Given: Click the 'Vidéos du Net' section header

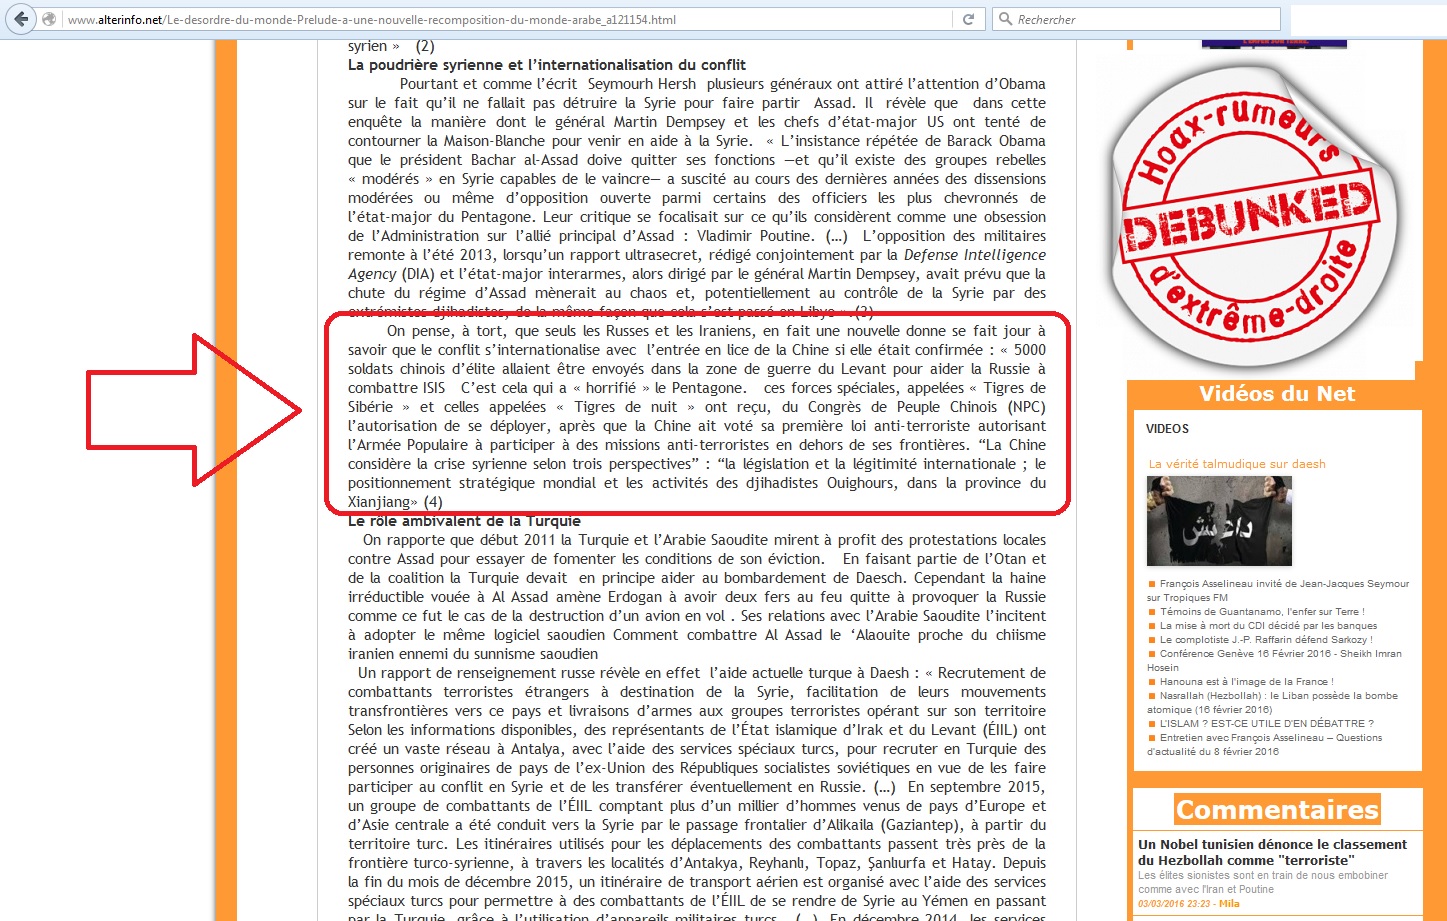Looking at the screenshot, I should coord(1277,394).
